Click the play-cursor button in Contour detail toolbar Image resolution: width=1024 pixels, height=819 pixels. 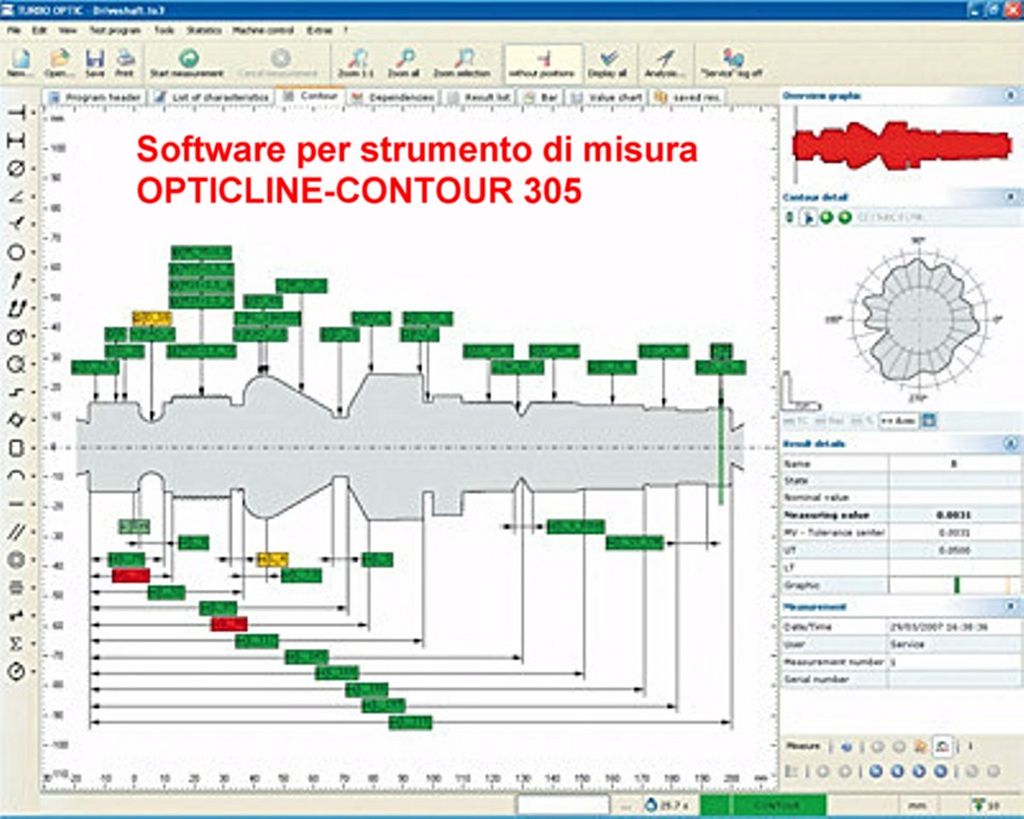coord(808,217)
